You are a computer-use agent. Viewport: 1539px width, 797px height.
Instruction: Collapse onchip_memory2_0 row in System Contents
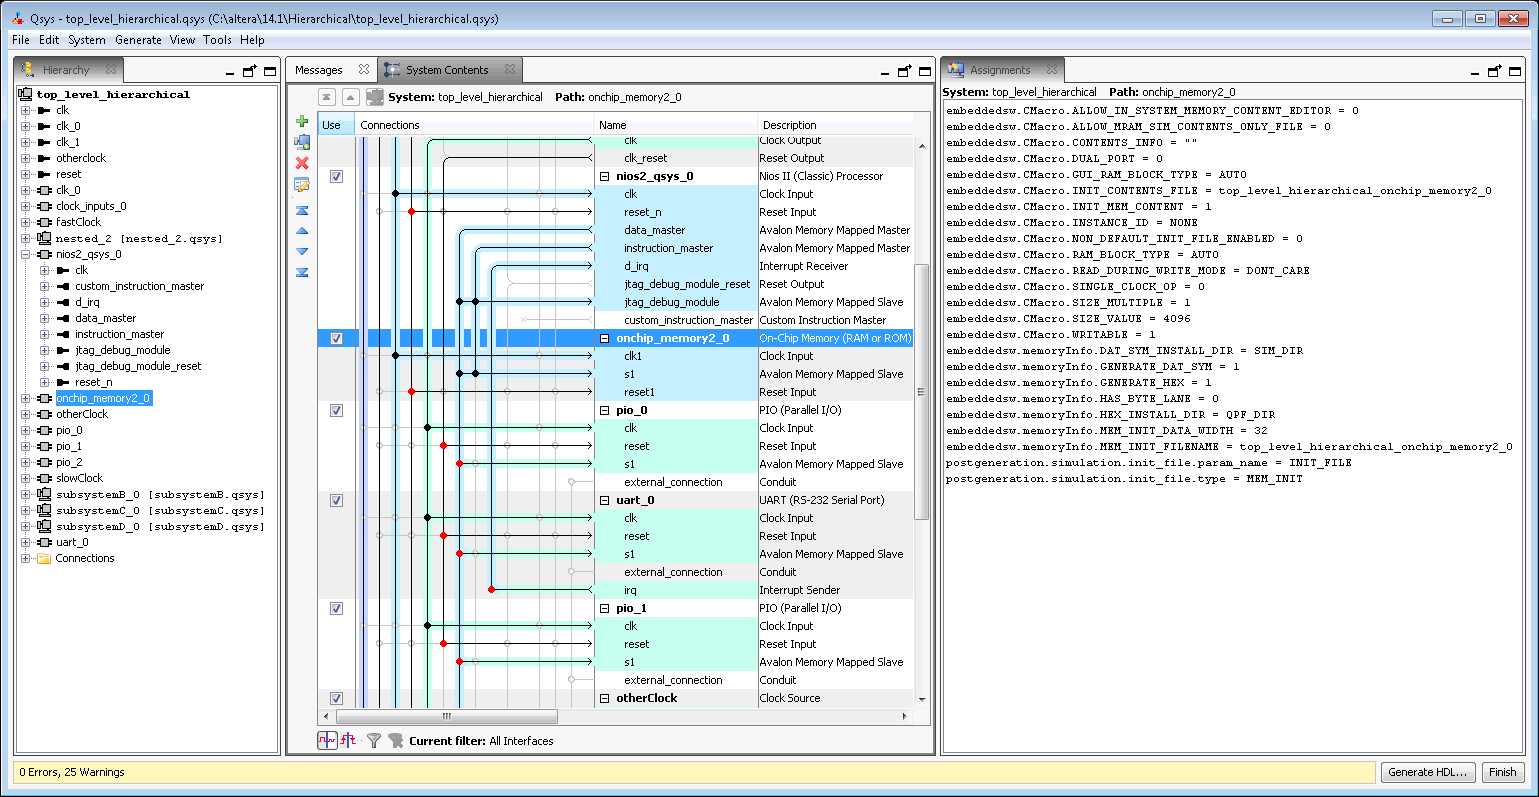click(604, 339)
